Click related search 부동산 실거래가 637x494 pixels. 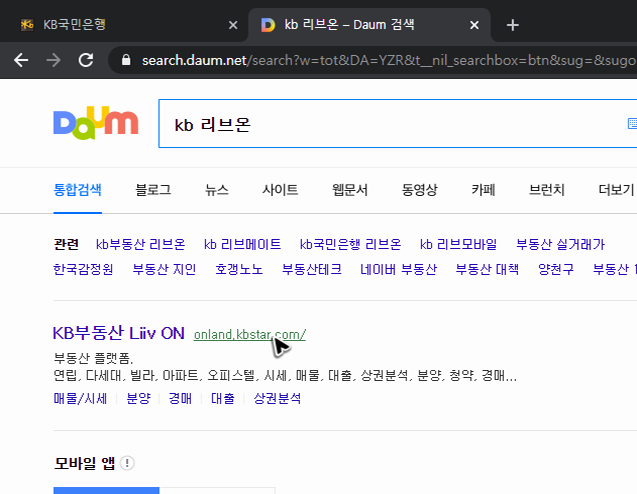[560, 245]
